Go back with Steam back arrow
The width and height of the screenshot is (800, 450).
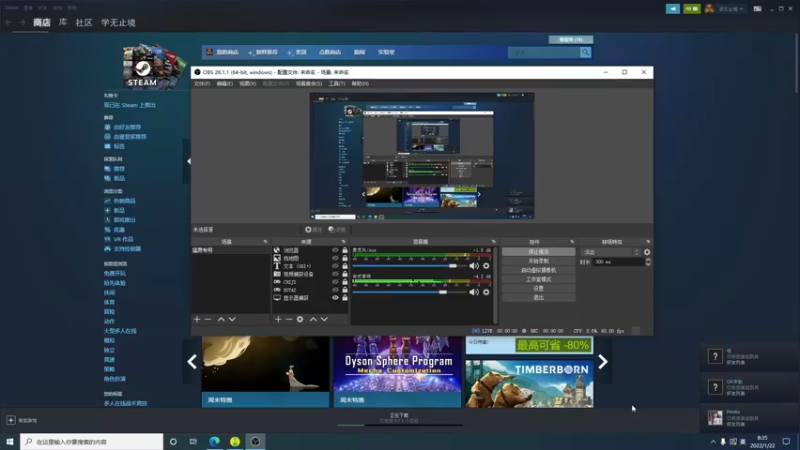[9, 22]
